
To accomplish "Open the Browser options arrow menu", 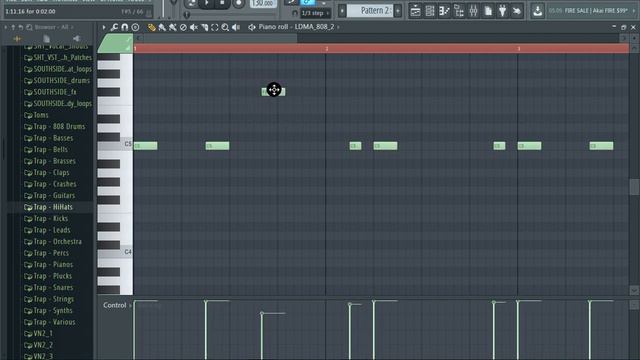I will (6, 27).
